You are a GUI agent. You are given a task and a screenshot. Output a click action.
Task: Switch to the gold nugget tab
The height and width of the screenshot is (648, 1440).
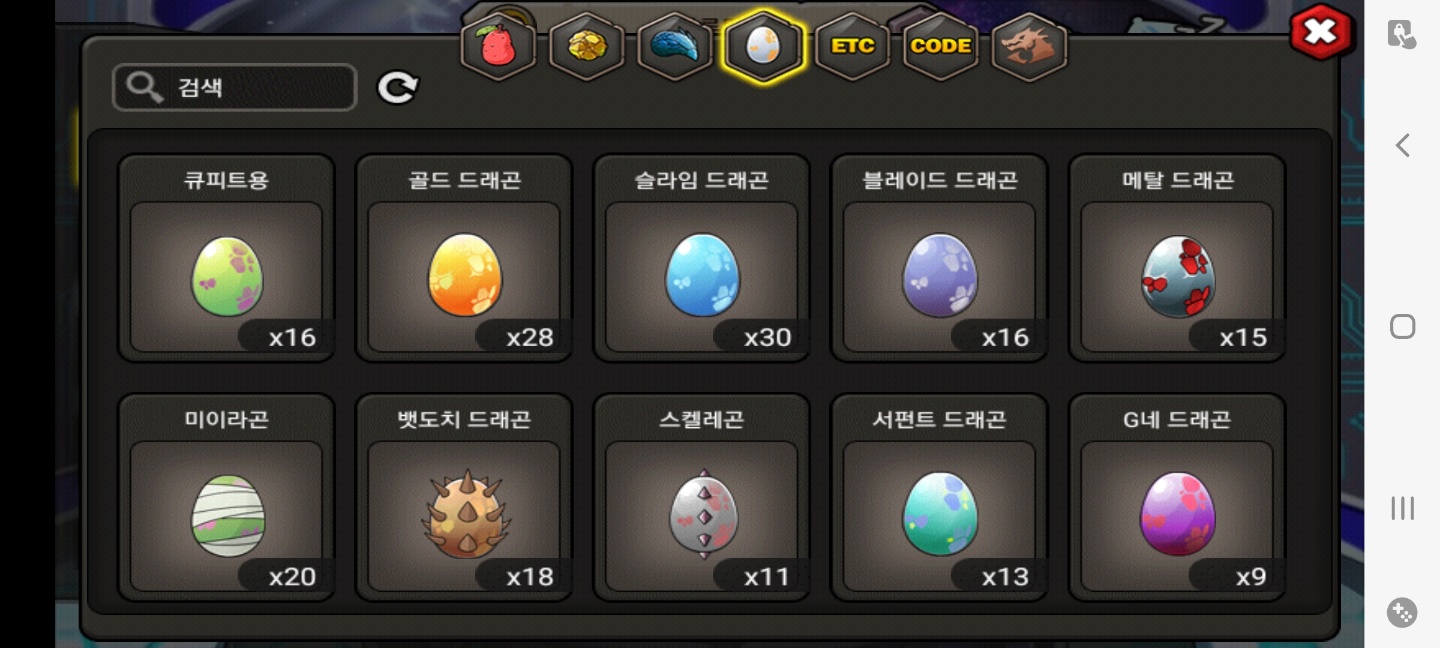(x=586, y=46)
